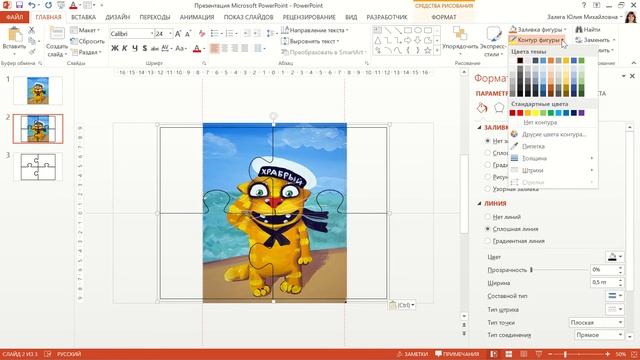Open the font name Calibri dropdown
Image resolution: width=640 pixels, height=360 pixels.
(x=152, y=33)
